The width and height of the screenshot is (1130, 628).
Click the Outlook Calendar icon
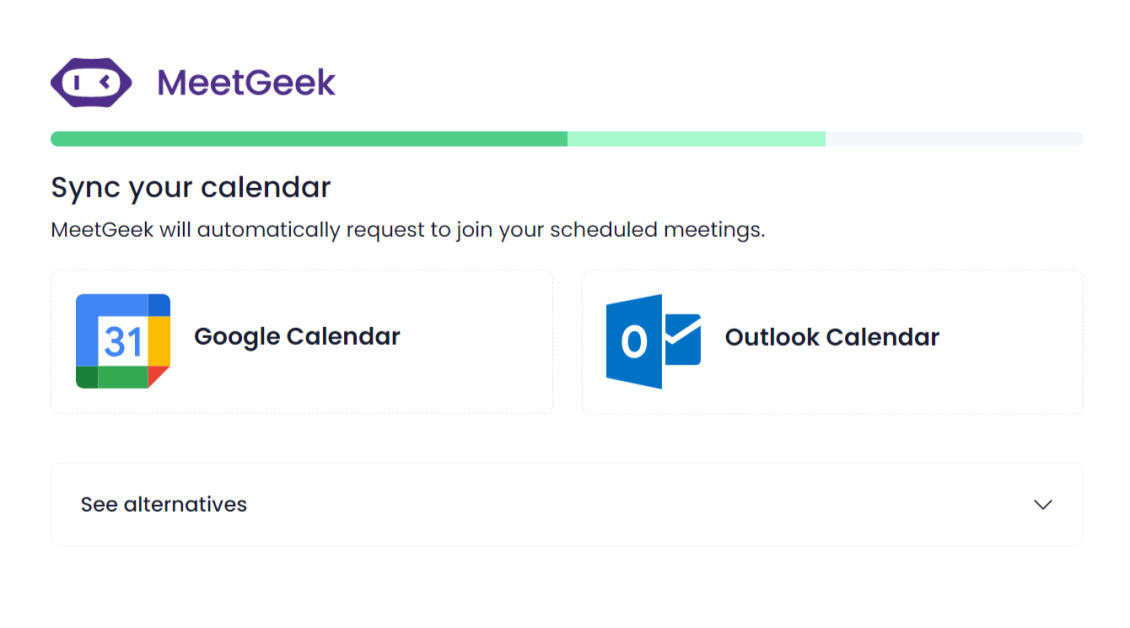click(x=653, y=341)
